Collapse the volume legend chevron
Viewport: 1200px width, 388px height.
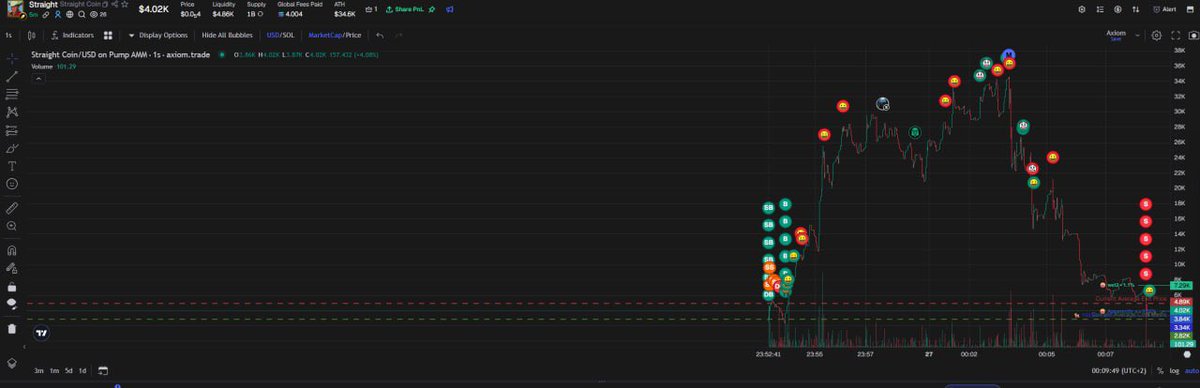click(38, 77)
